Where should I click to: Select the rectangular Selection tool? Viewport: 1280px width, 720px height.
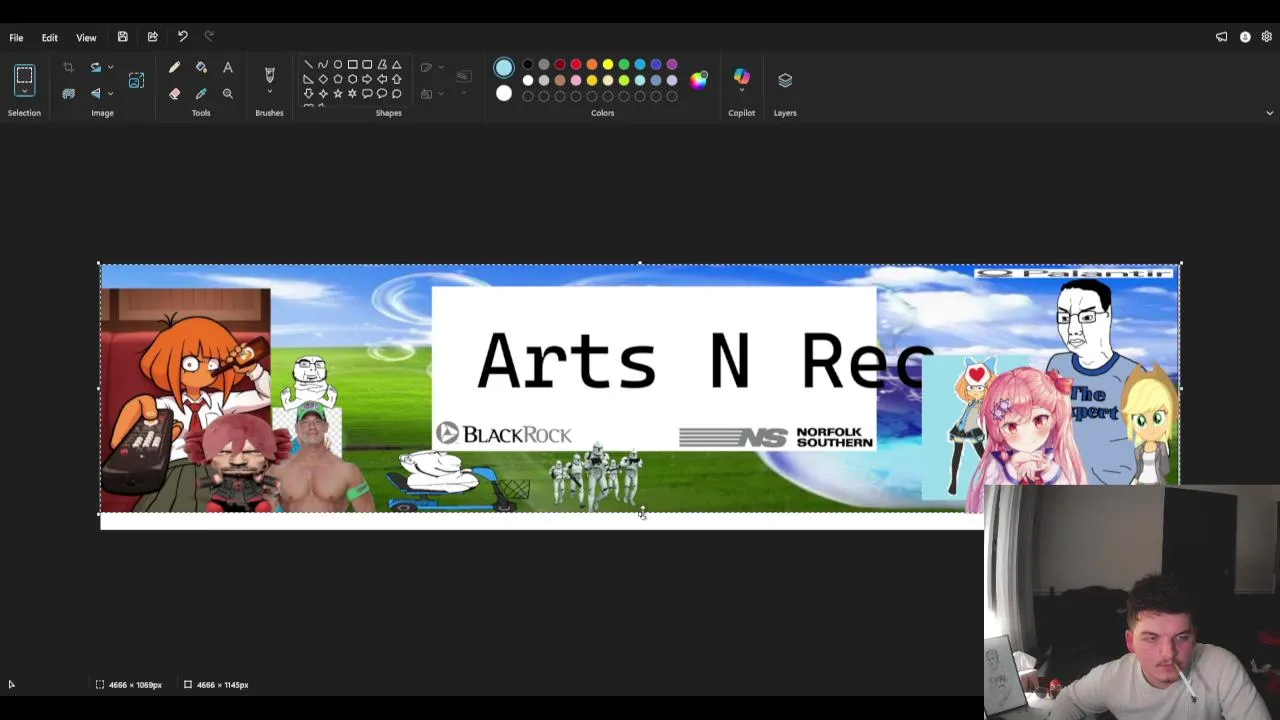point(25,75)
